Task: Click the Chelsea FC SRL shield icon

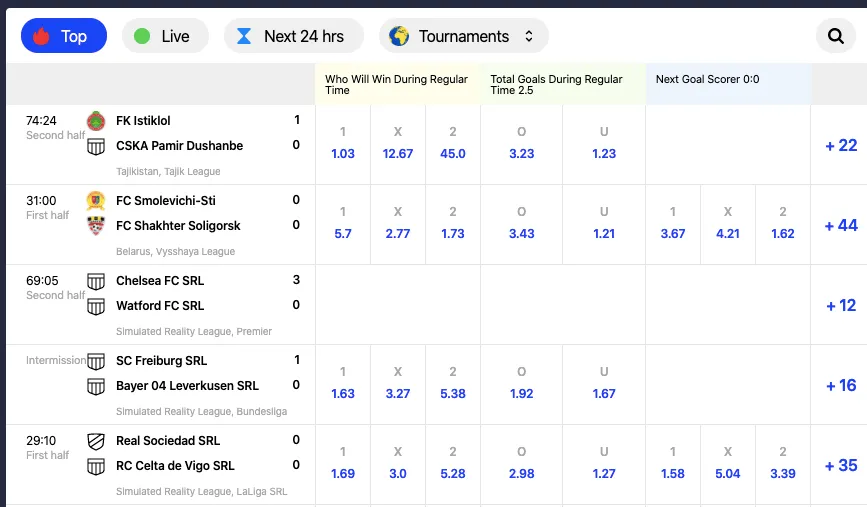Action: pos(96,281)
